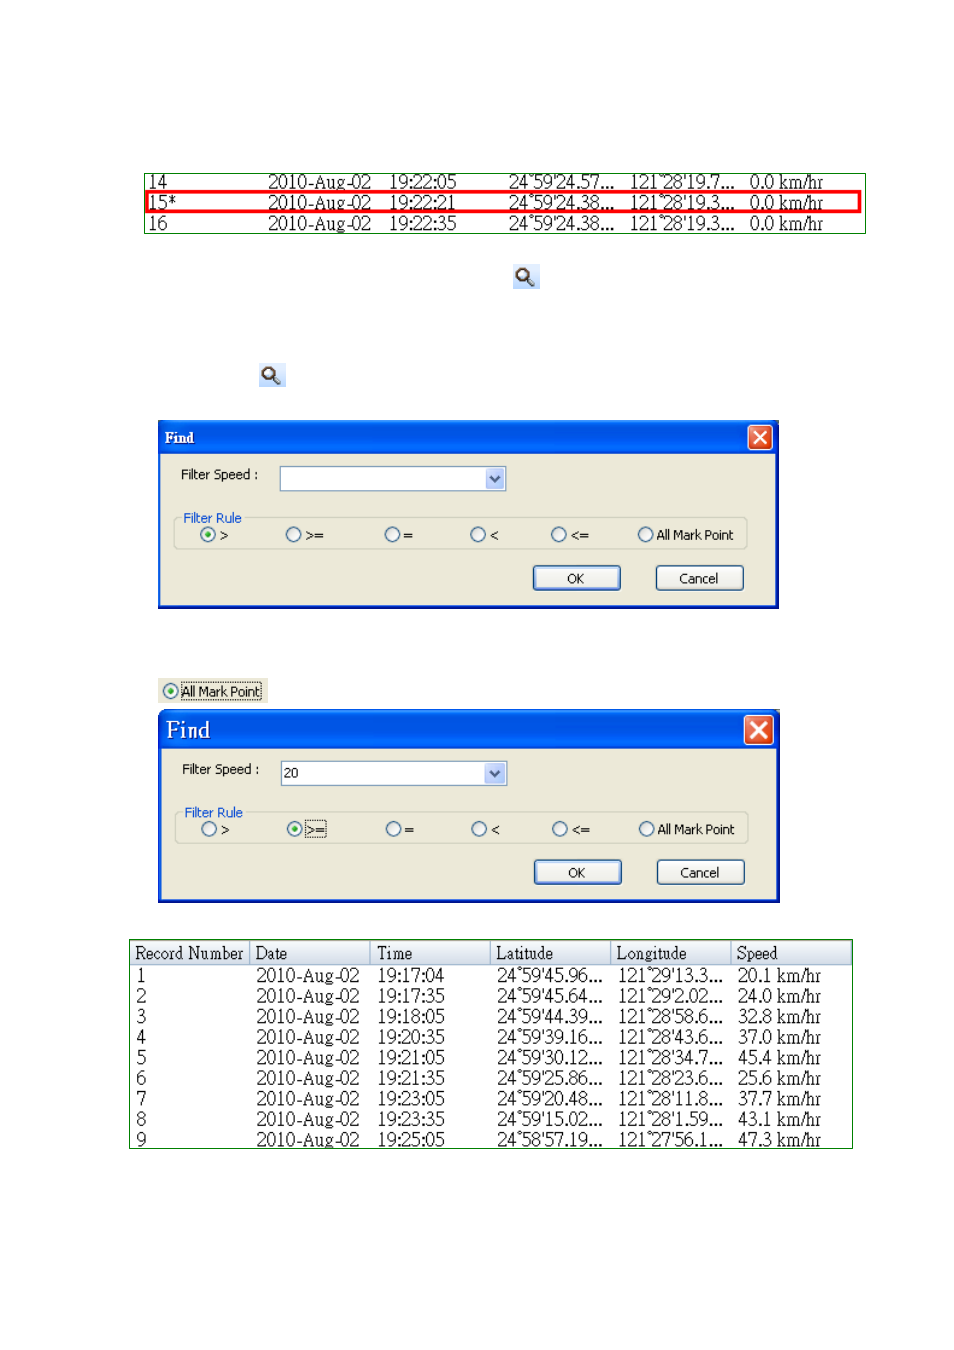Click Cancel in the empty-speed Find dialog
Image resolution: width=954 pixels, height=1350 pixels.
point(699,578)
